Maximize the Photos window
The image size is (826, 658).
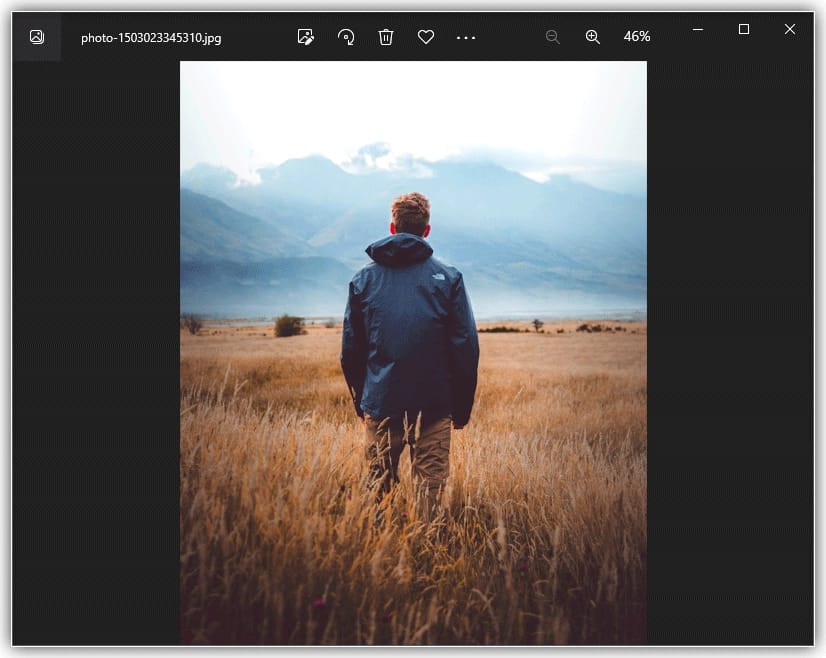(x=743, y=31)
